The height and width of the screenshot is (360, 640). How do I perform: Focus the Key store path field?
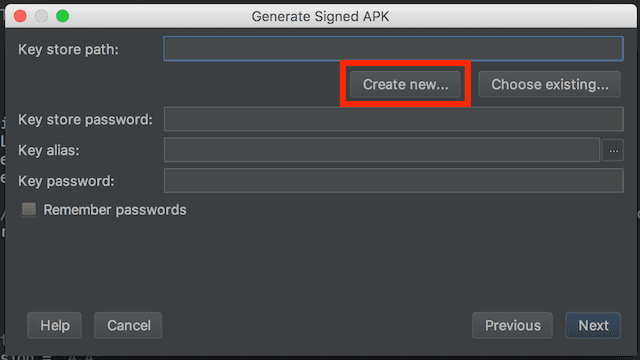click(x=393, y=49)
